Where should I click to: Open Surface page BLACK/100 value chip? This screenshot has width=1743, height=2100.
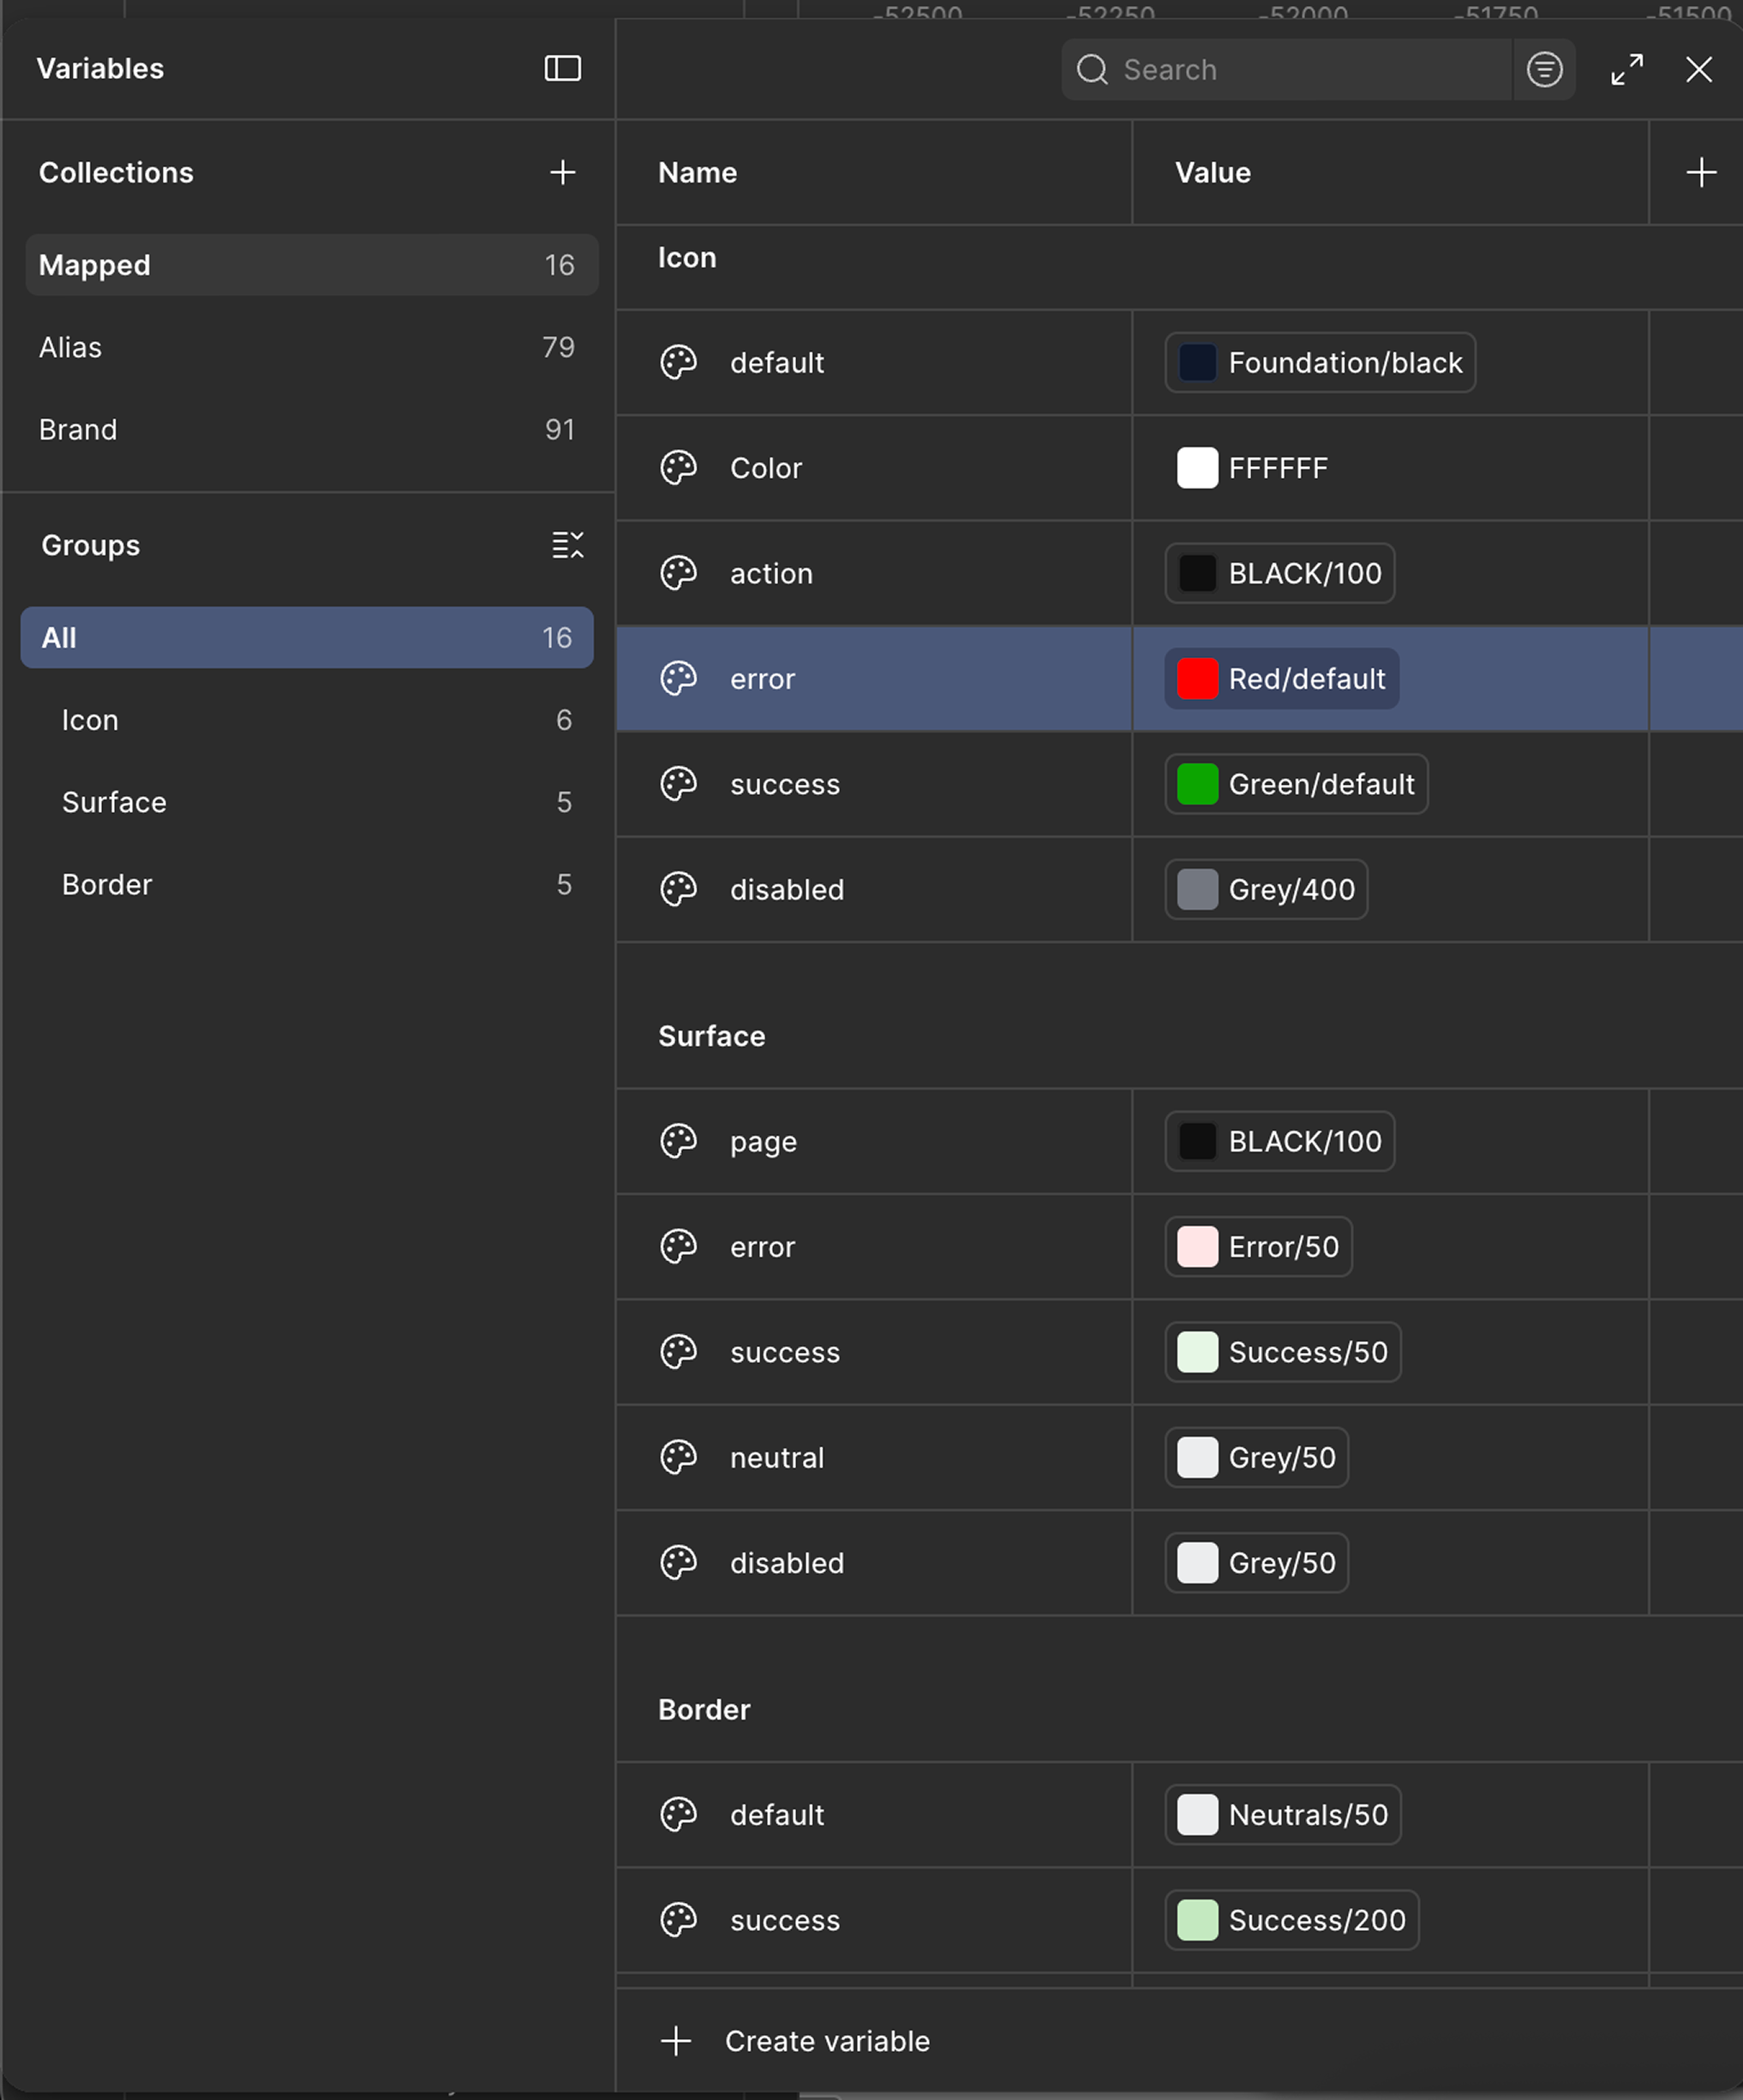[x=1279, y=1141]
